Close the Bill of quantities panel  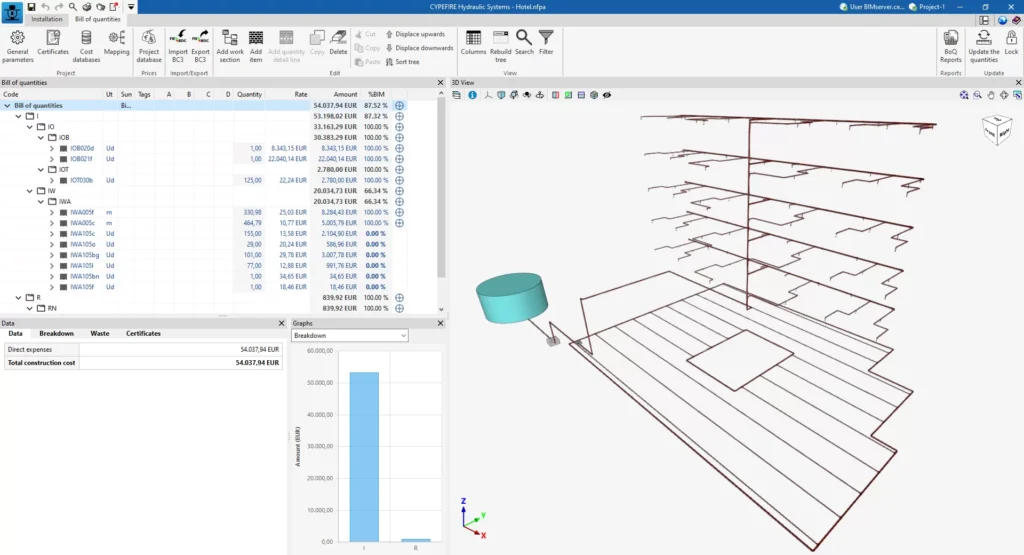click(x=440, y=83)
